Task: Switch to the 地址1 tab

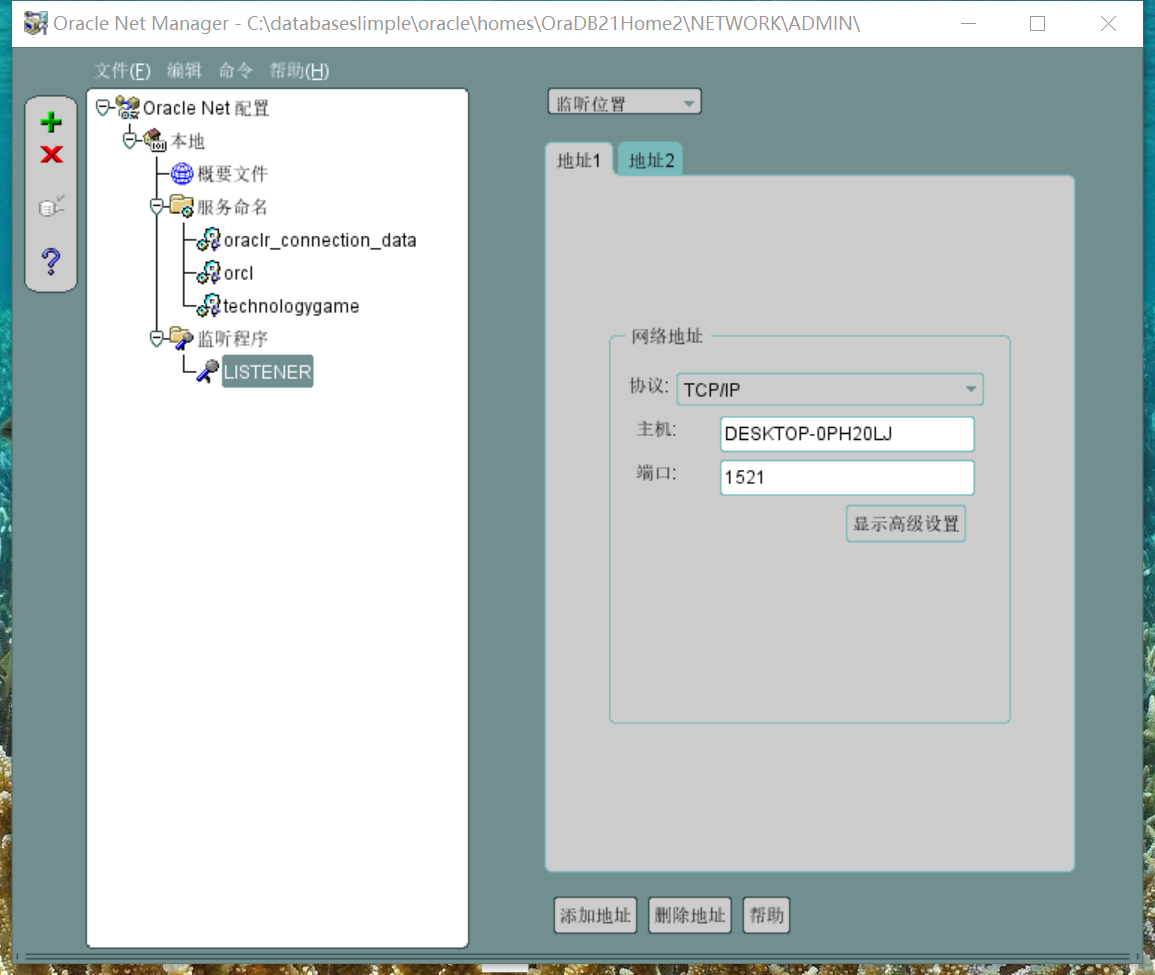Action: tap(579, 160)
